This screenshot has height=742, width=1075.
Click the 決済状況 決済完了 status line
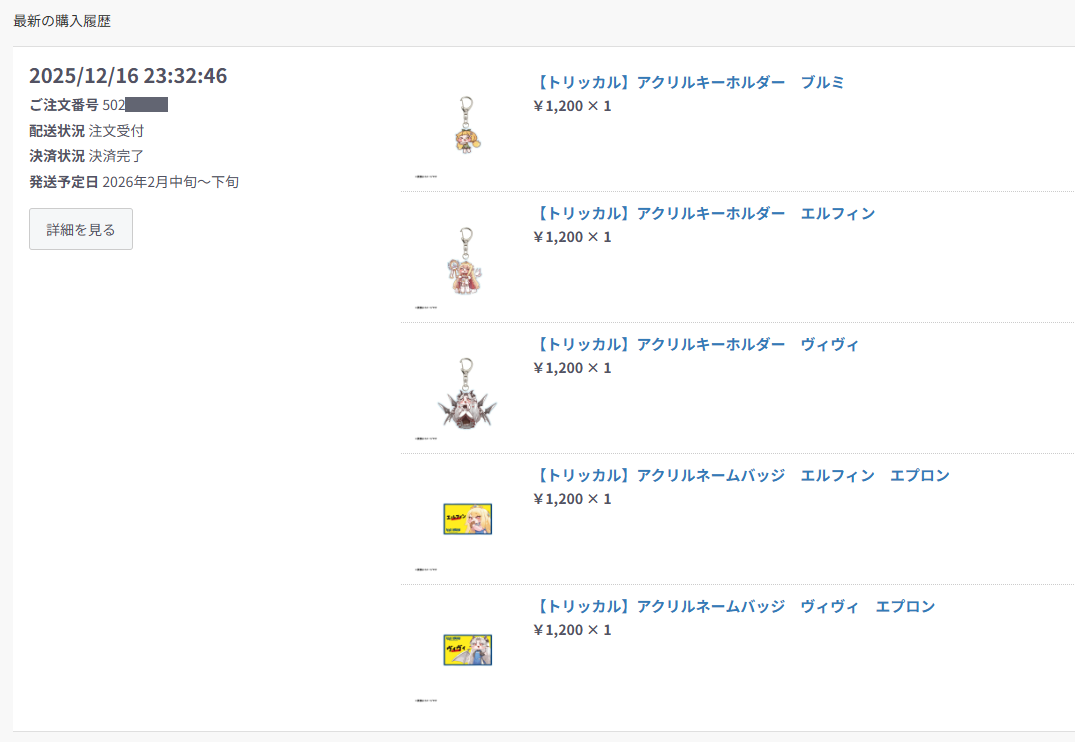[x=86, y=156]
